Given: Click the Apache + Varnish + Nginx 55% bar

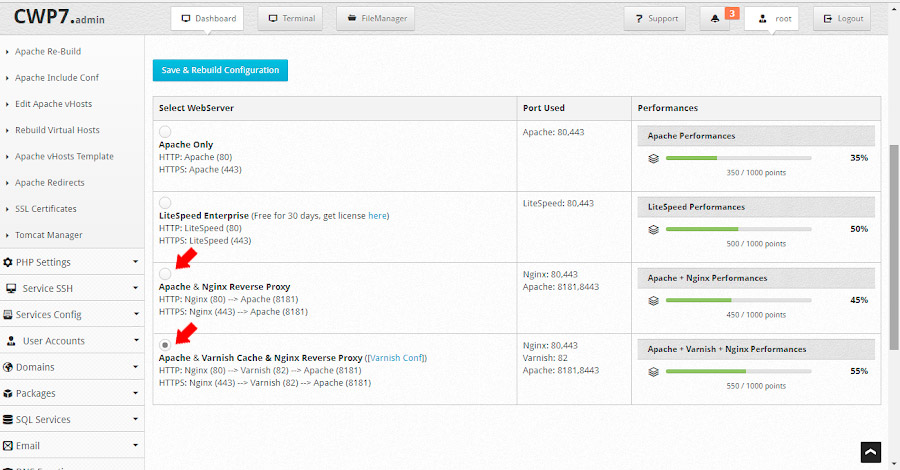Looking at the screenshot, I should (x=739, y=371).
